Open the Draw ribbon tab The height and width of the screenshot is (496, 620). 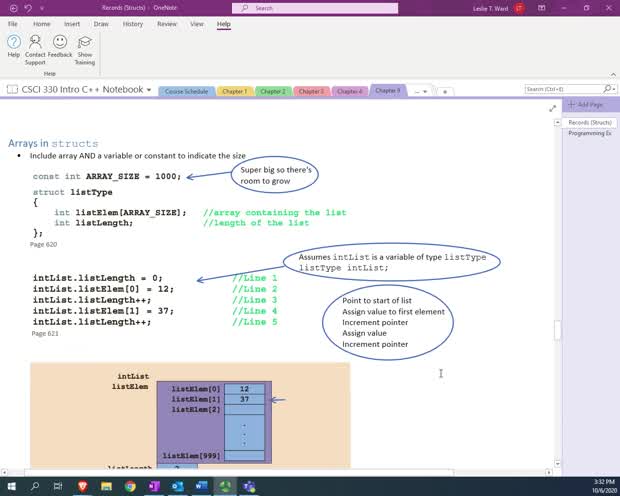click(101, 23)
